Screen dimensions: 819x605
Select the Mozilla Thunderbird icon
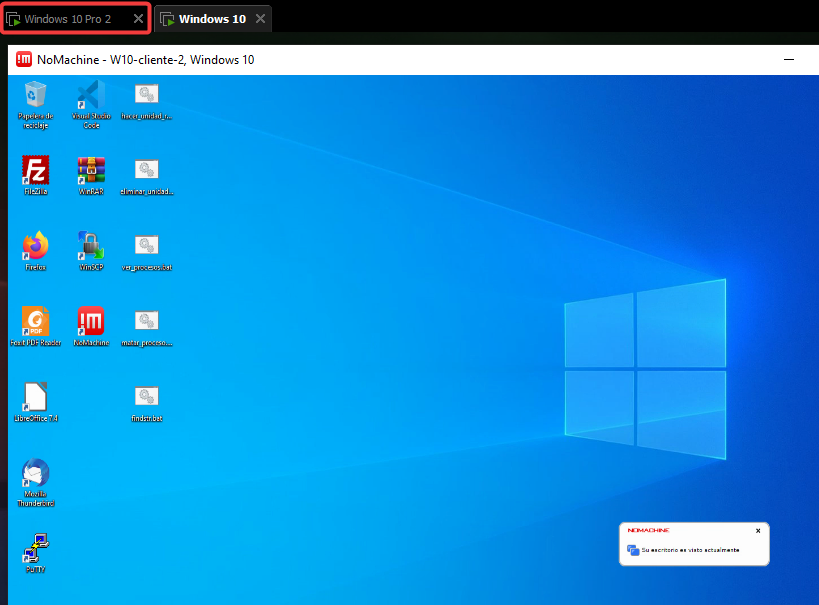pyautogui.click(x=36, y=474)
